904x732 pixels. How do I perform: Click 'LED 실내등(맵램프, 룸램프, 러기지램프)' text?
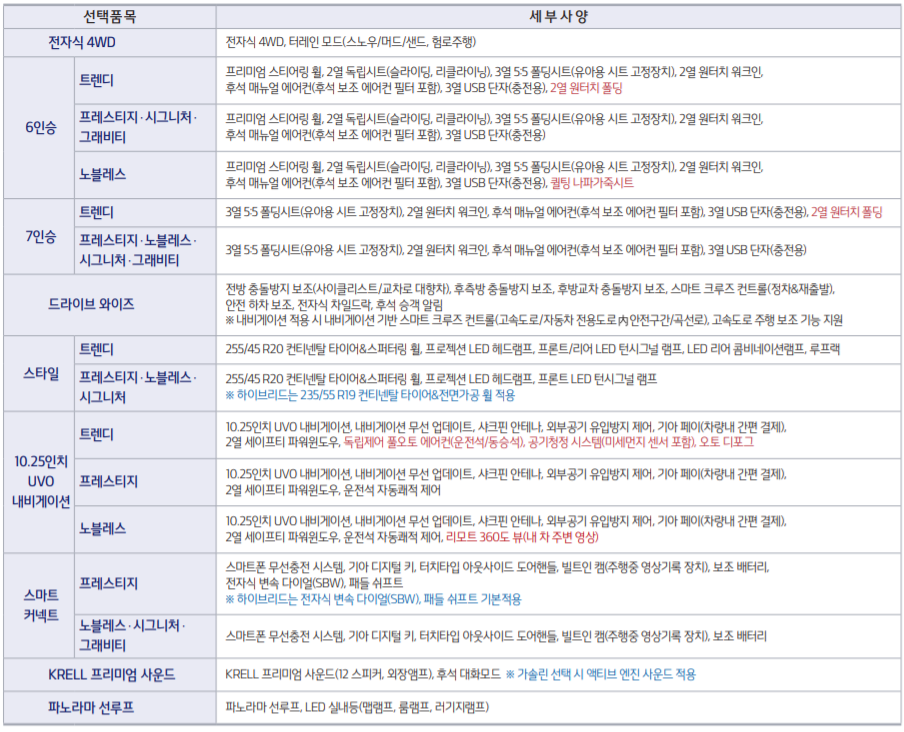(x=397, y=707)
